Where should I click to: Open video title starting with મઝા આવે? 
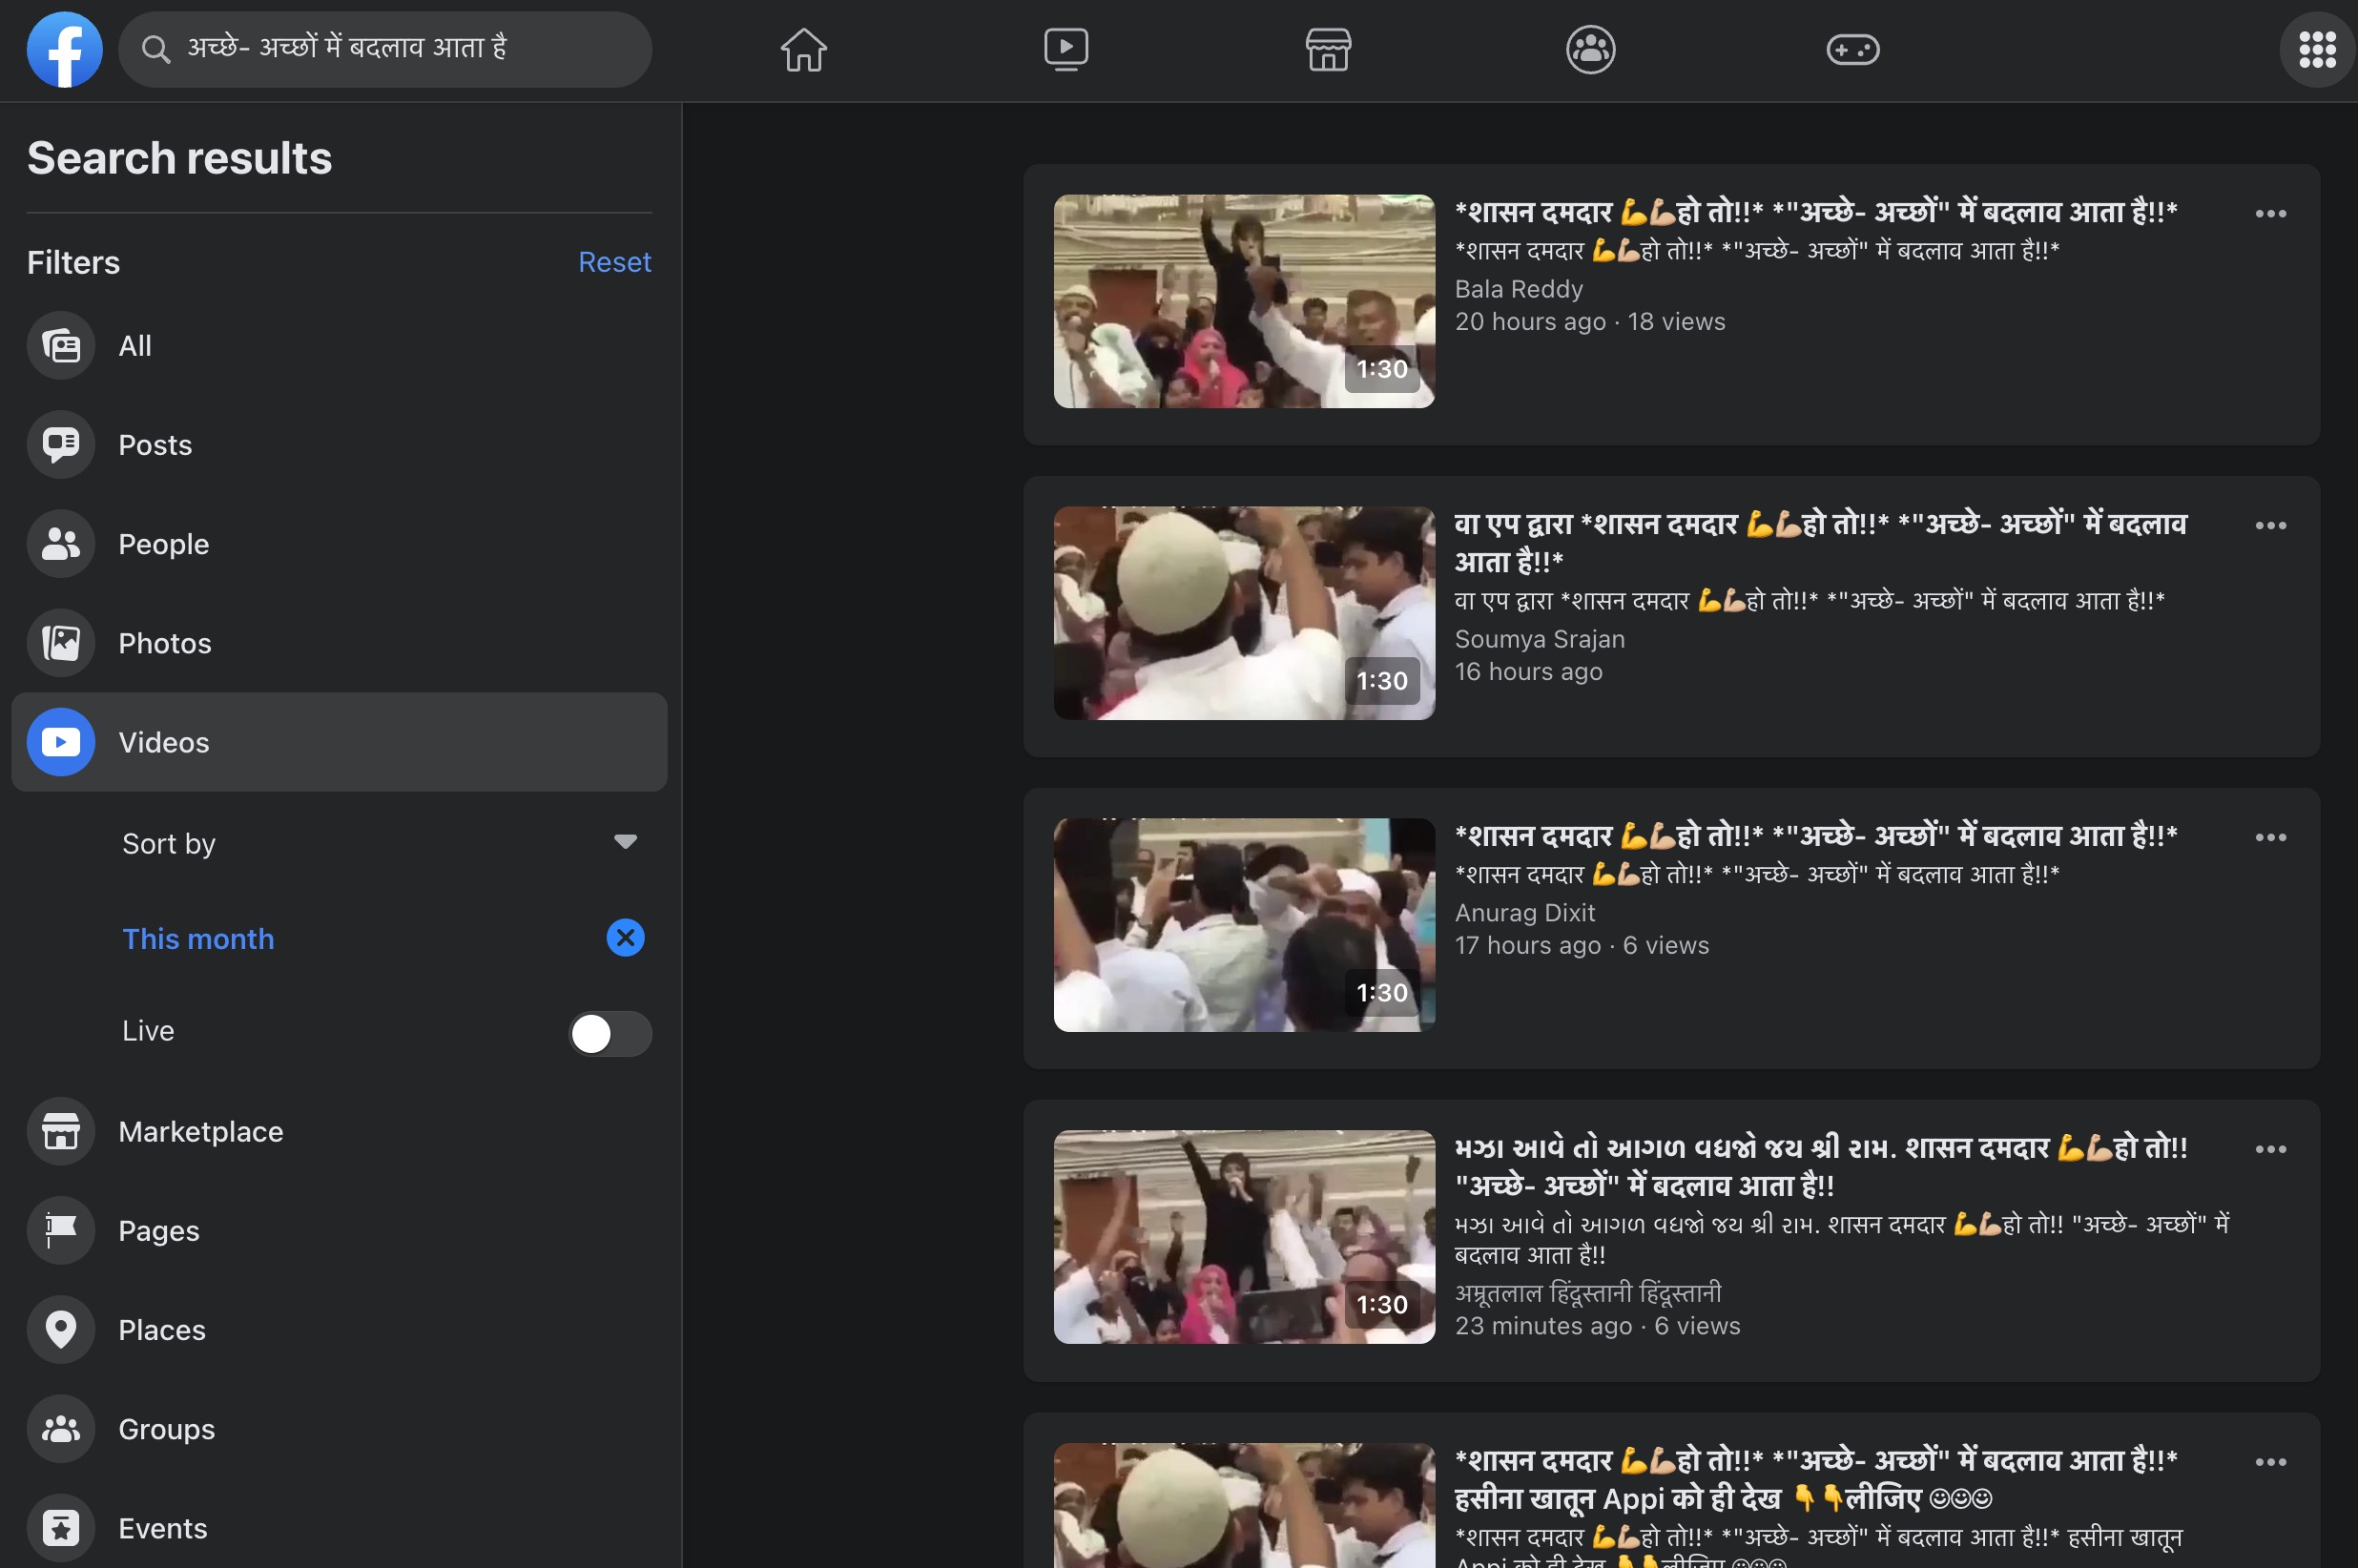pyautogui.click(x=1820, y=1166)
